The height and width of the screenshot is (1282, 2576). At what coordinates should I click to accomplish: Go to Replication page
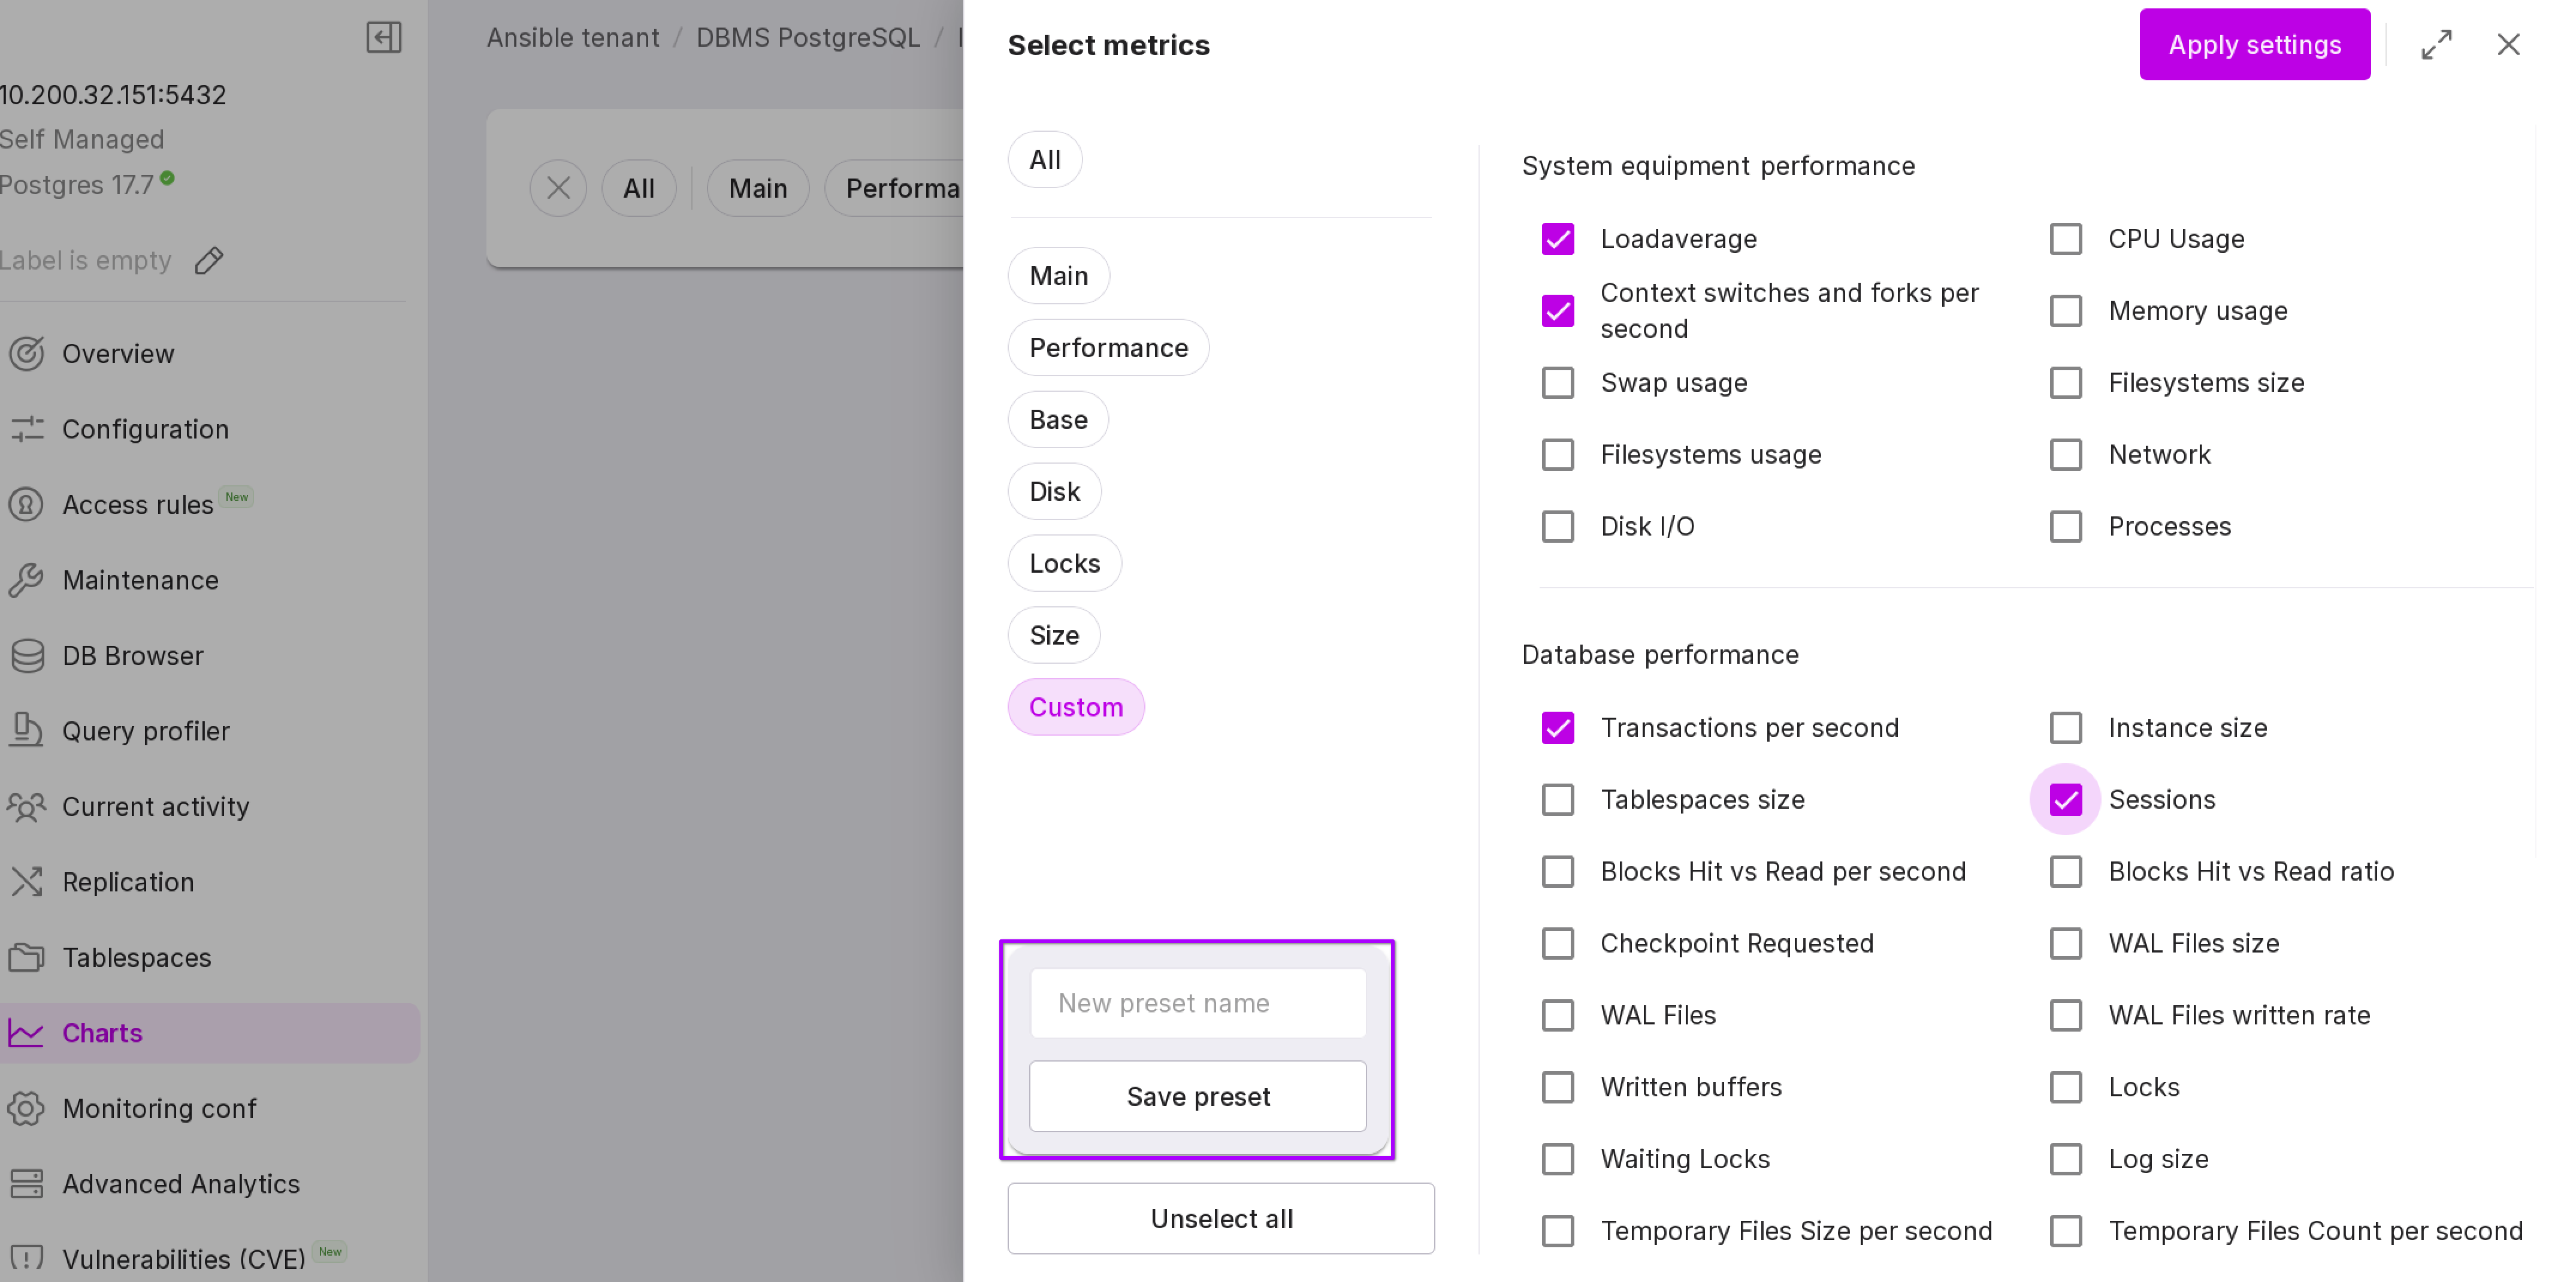pyautogui.click(x=128, y=882)
